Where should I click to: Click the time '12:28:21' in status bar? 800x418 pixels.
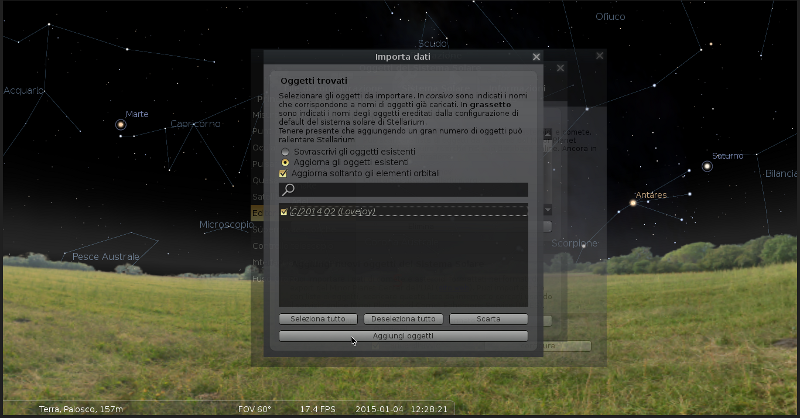point(429,409)
